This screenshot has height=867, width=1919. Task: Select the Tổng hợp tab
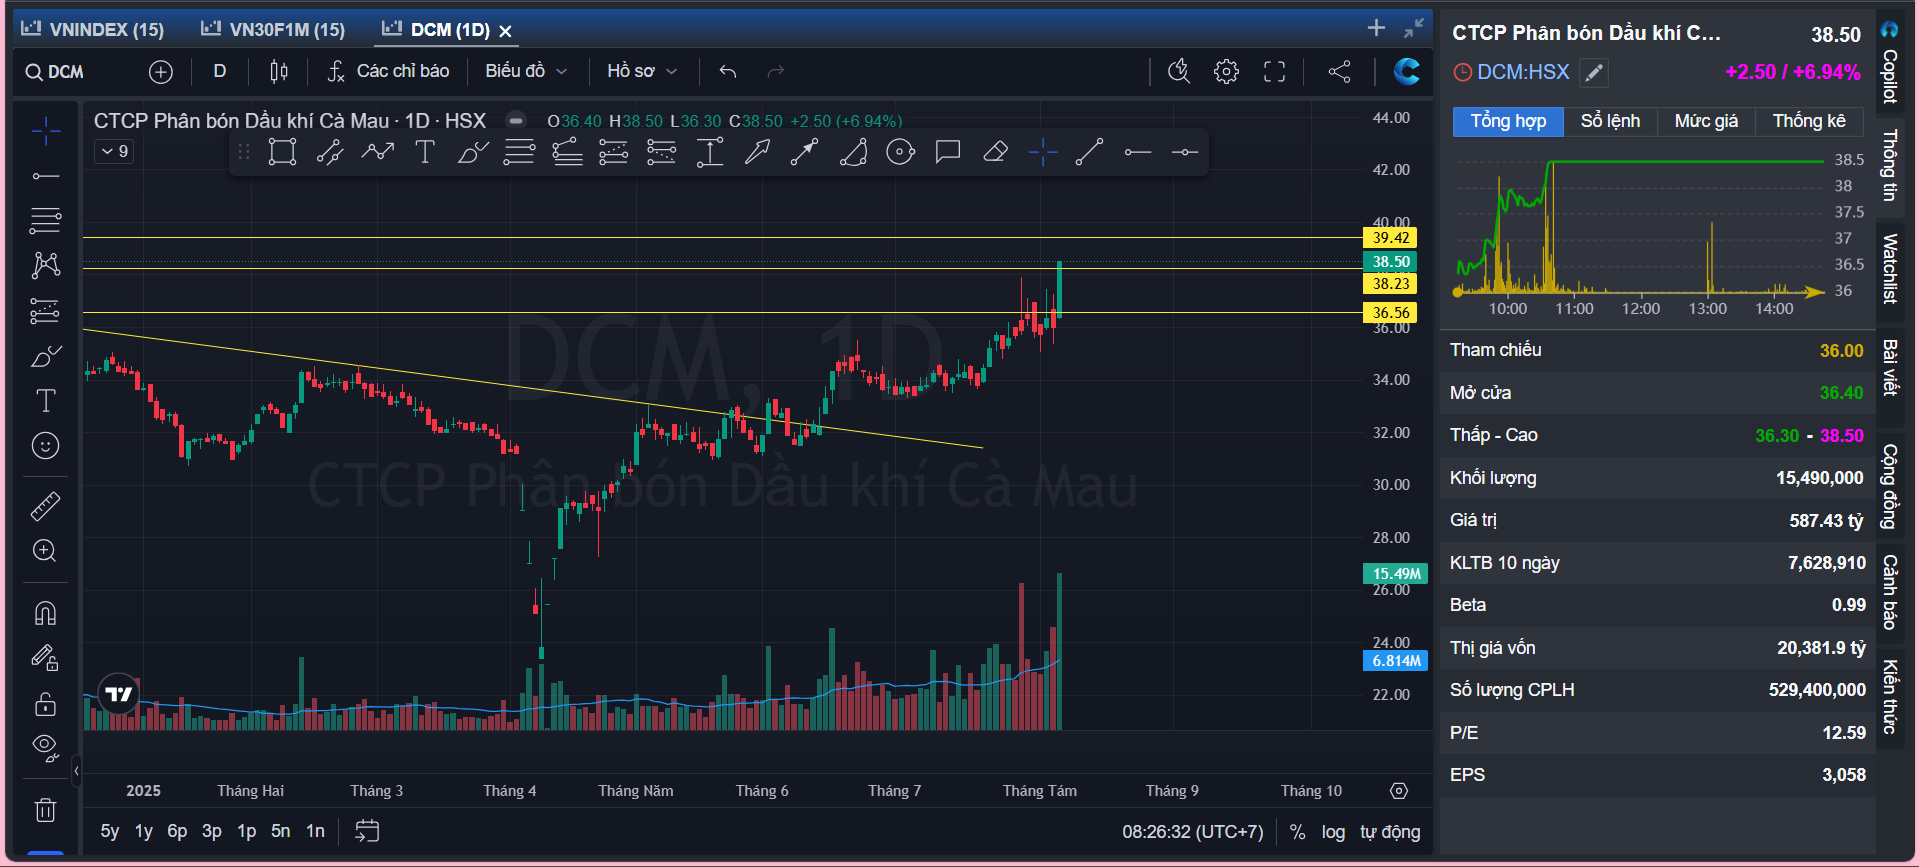1508,121
